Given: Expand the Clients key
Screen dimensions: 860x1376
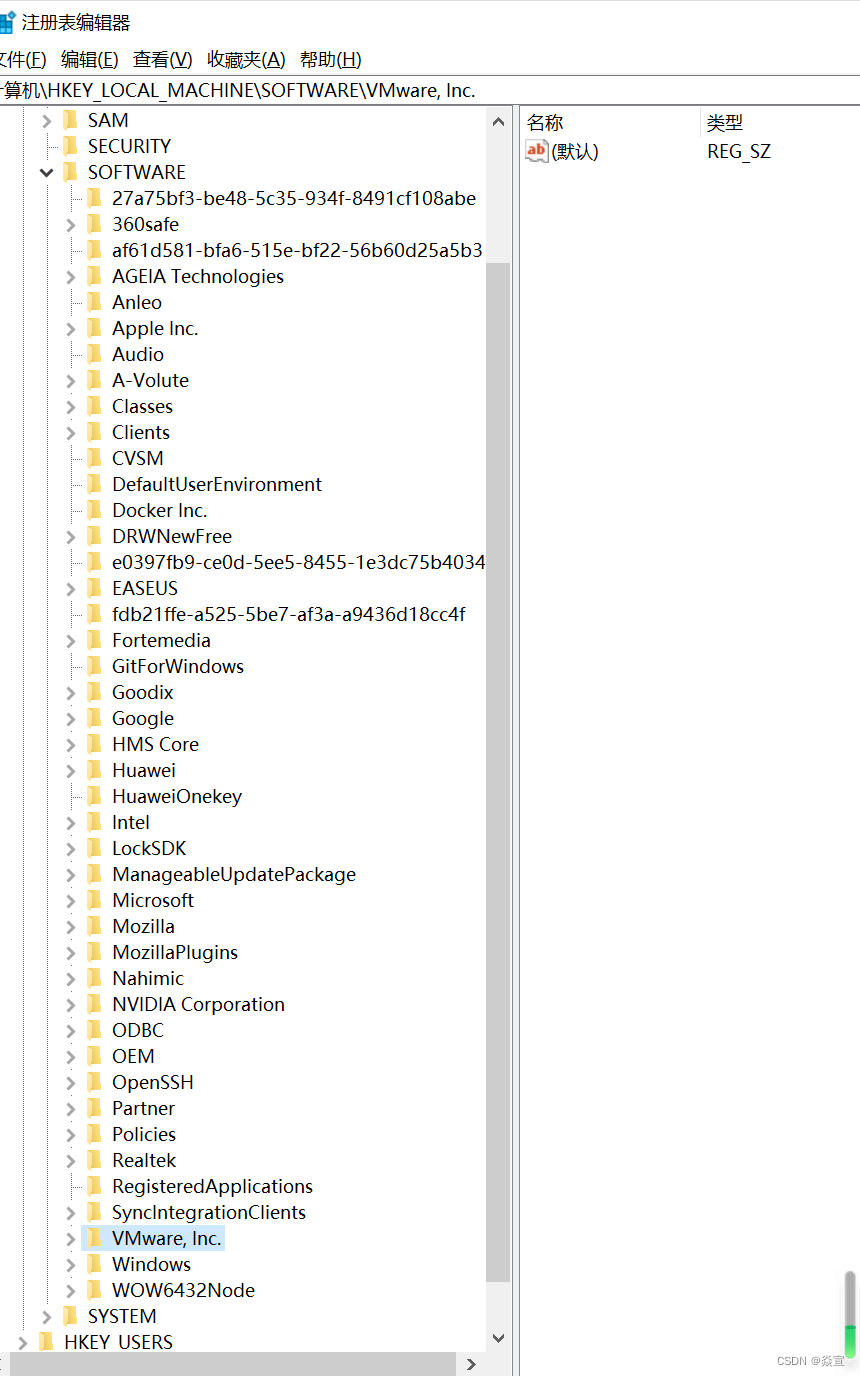Looking at the screenshot, I should [x=70, y=432].
